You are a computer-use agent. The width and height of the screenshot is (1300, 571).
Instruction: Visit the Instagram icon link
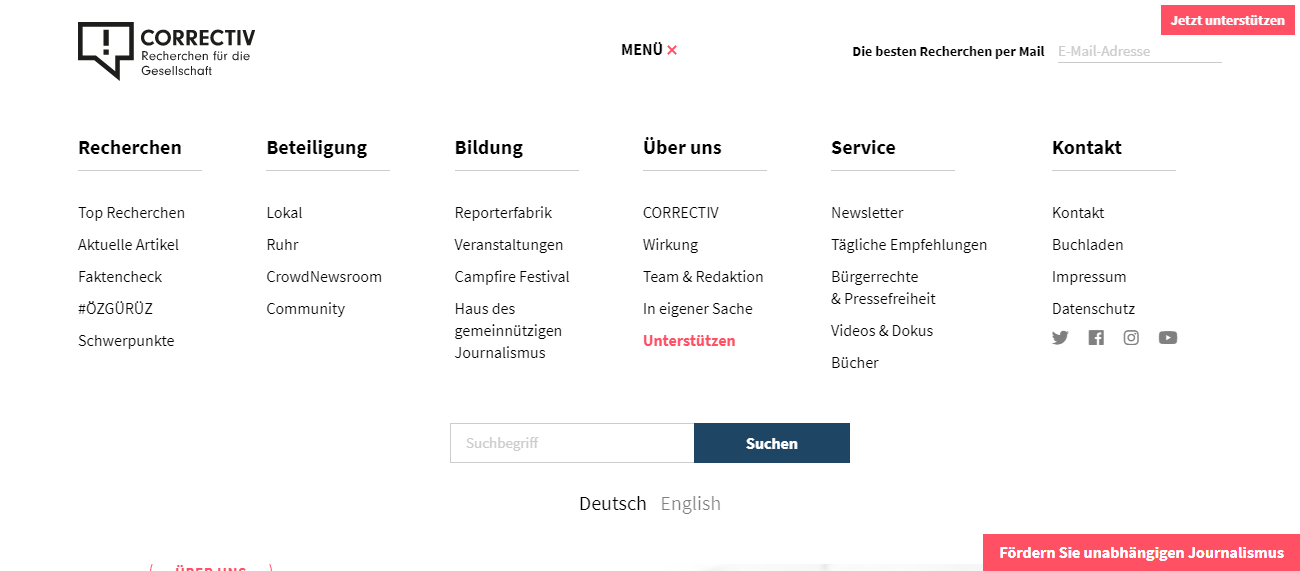(x=1131, y=338)
